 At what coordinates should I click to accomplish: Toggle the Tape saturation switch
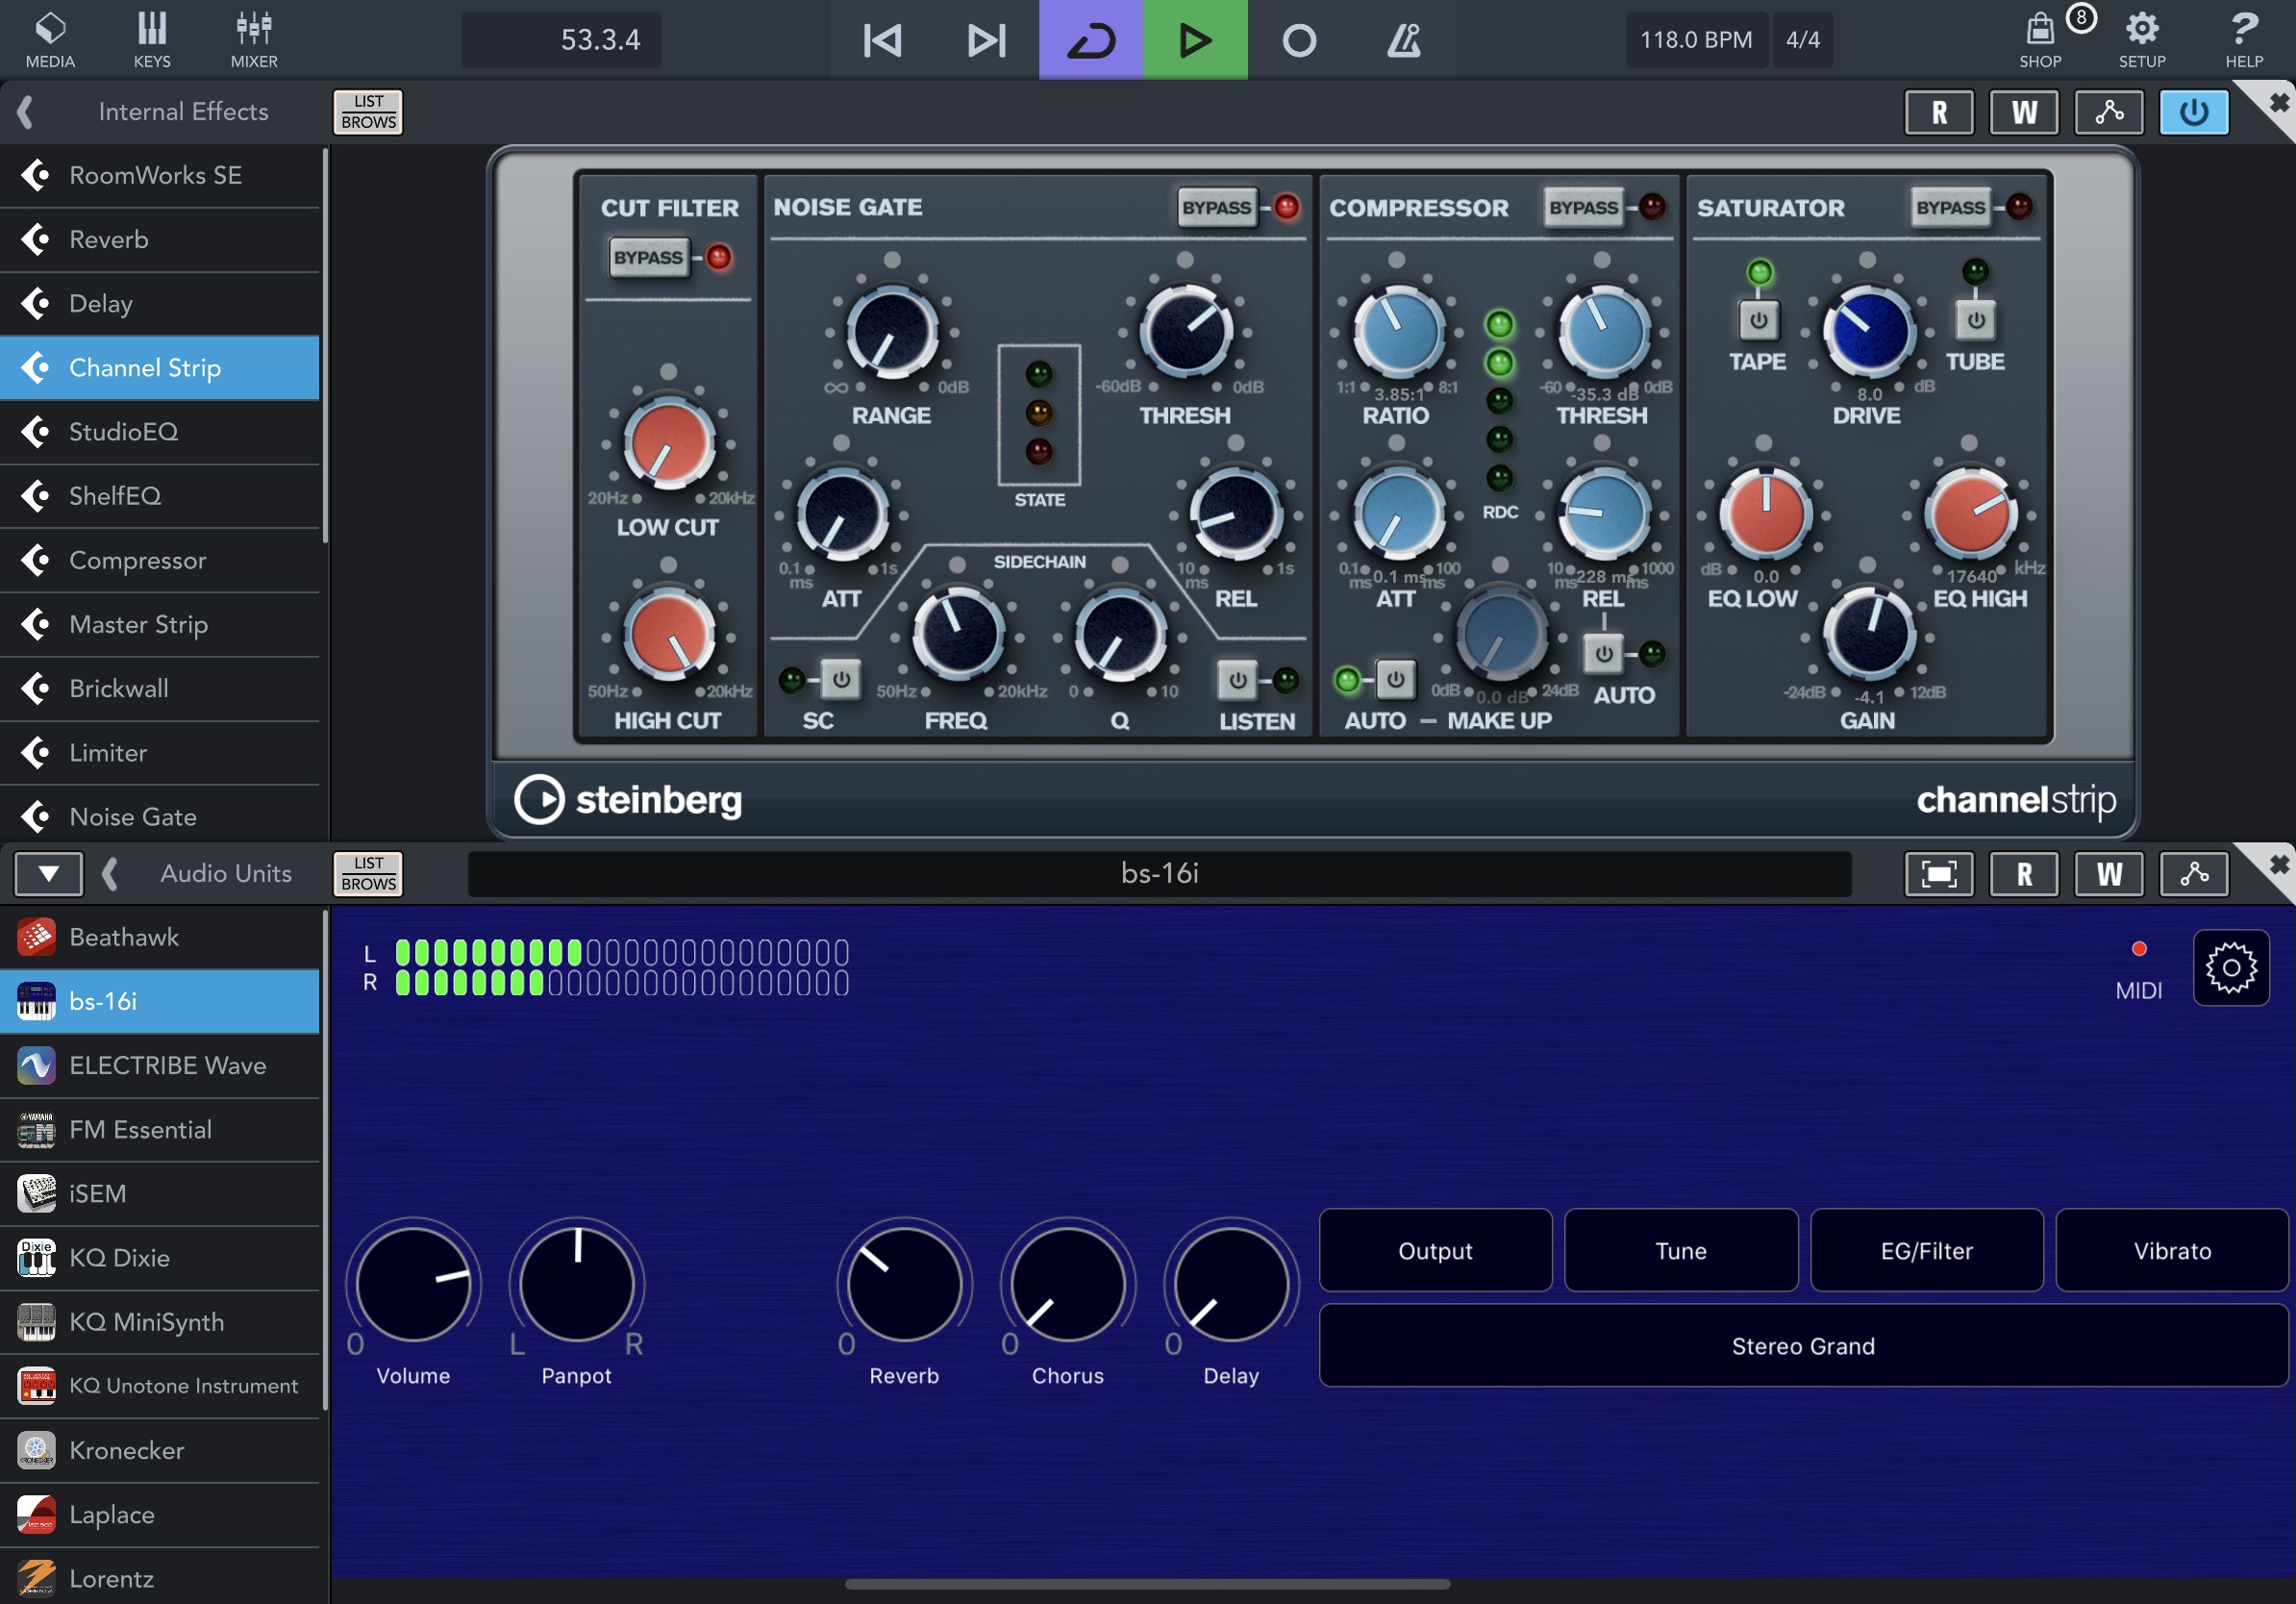pyautogui.click(x=1758, y=321)
